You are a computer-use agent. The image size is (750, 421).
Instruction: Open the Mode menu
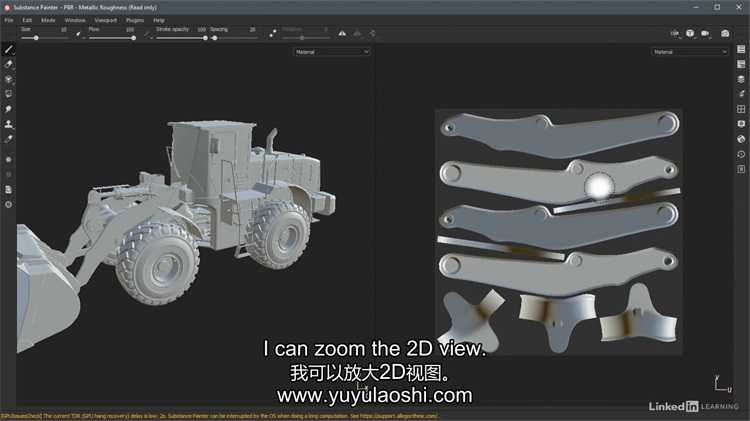point(48,21)
